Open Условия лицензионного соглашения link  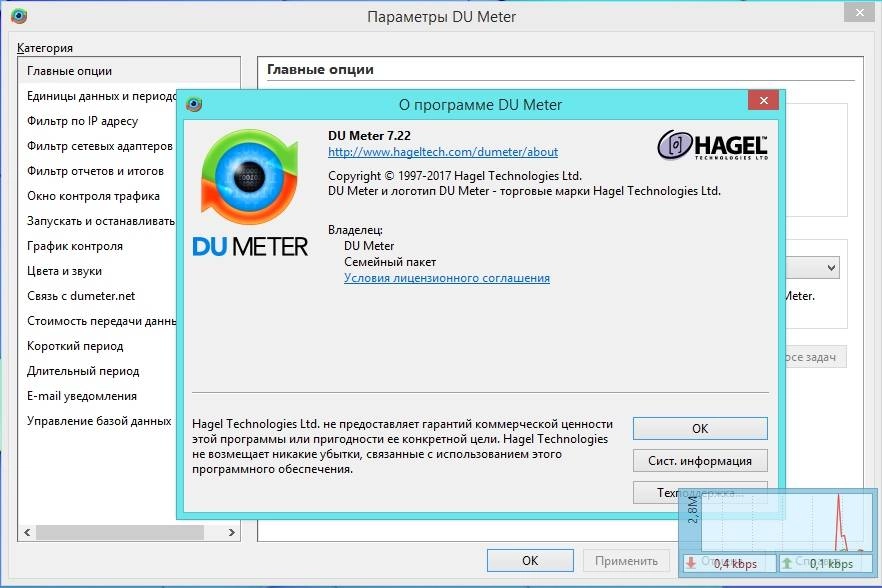pyautogui.click(x=447, y=278)
